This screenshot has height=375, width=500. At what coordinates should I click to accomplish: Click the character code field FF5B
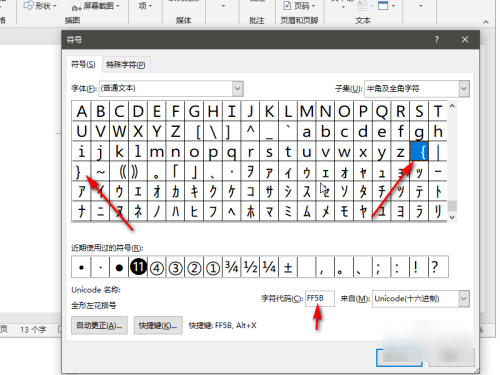(x=320, y=298)
